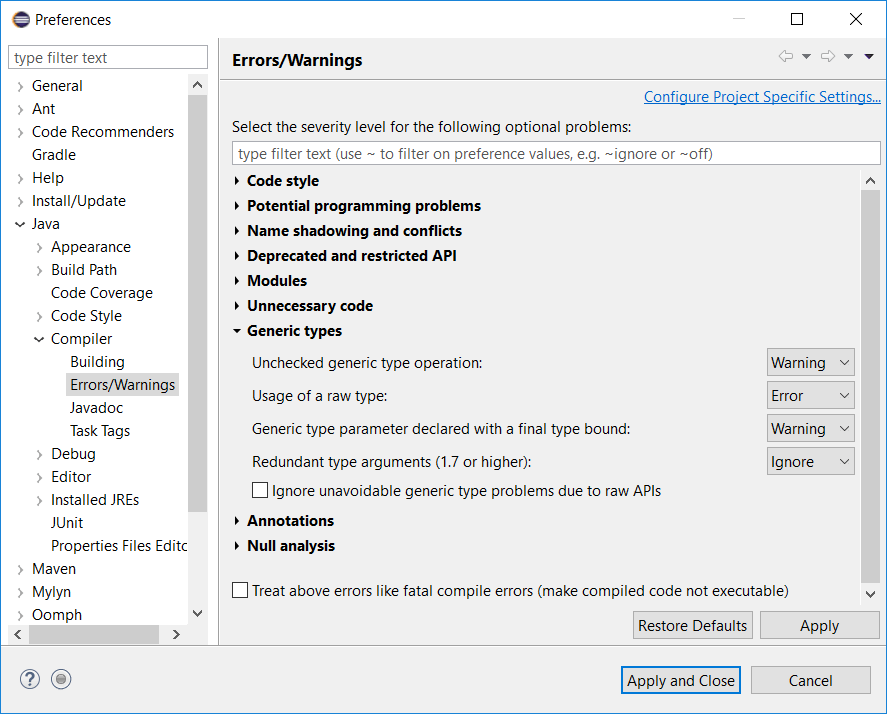Open the Help question mark icon
Viewport: 887px width, 714px height.
(x=30, y=679)
